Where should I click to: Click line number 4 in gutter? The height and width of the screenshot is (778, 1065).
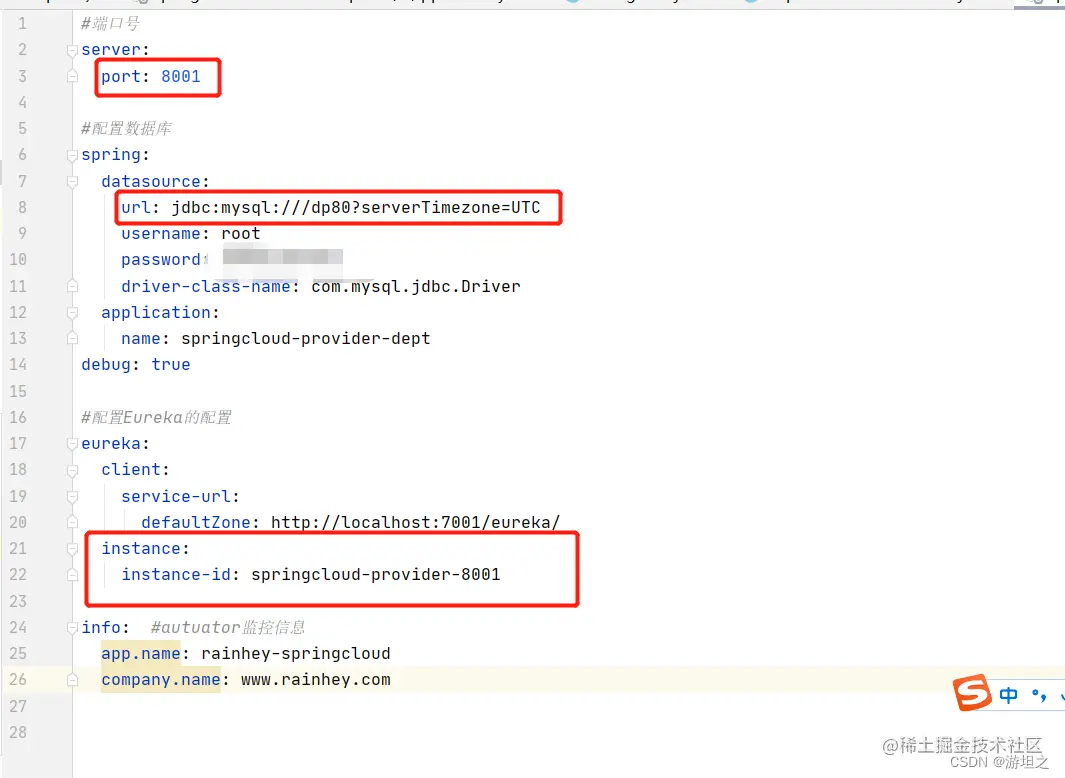coord(22,103)
